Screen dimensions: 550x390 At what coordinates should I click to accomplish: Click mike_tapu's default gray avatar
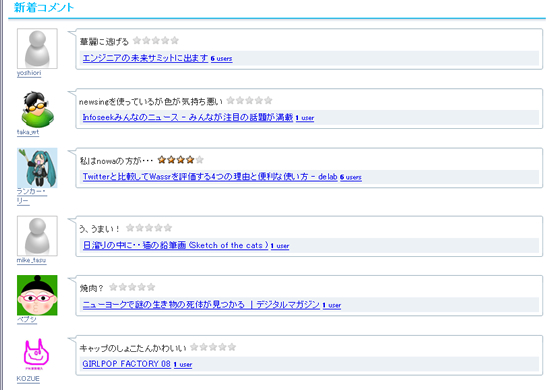click(37, 236)
